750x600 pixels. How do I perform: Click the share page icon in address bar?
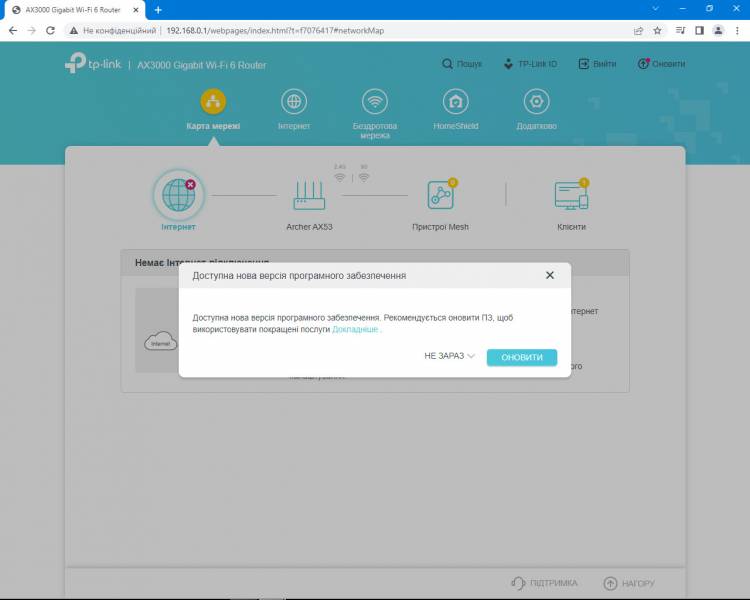[x=638, y=31]
